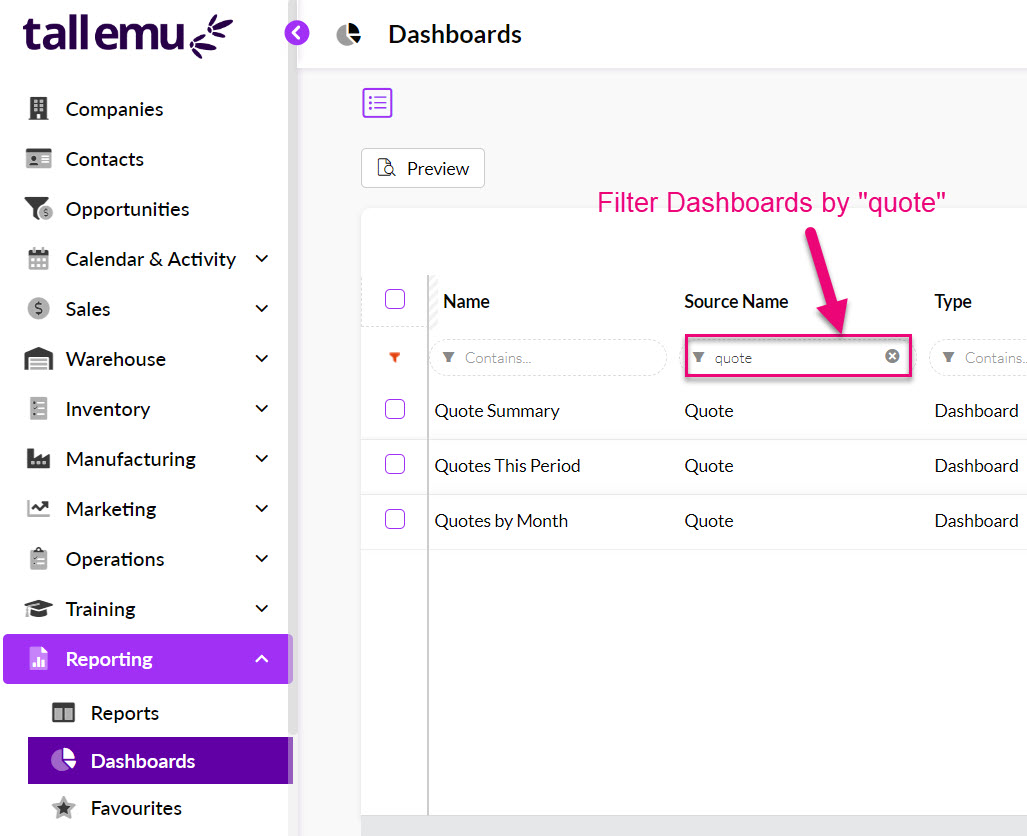The image size is (1027, 836).
Task: Select the Quotes by Month checkbox
Action: (395, 519)
